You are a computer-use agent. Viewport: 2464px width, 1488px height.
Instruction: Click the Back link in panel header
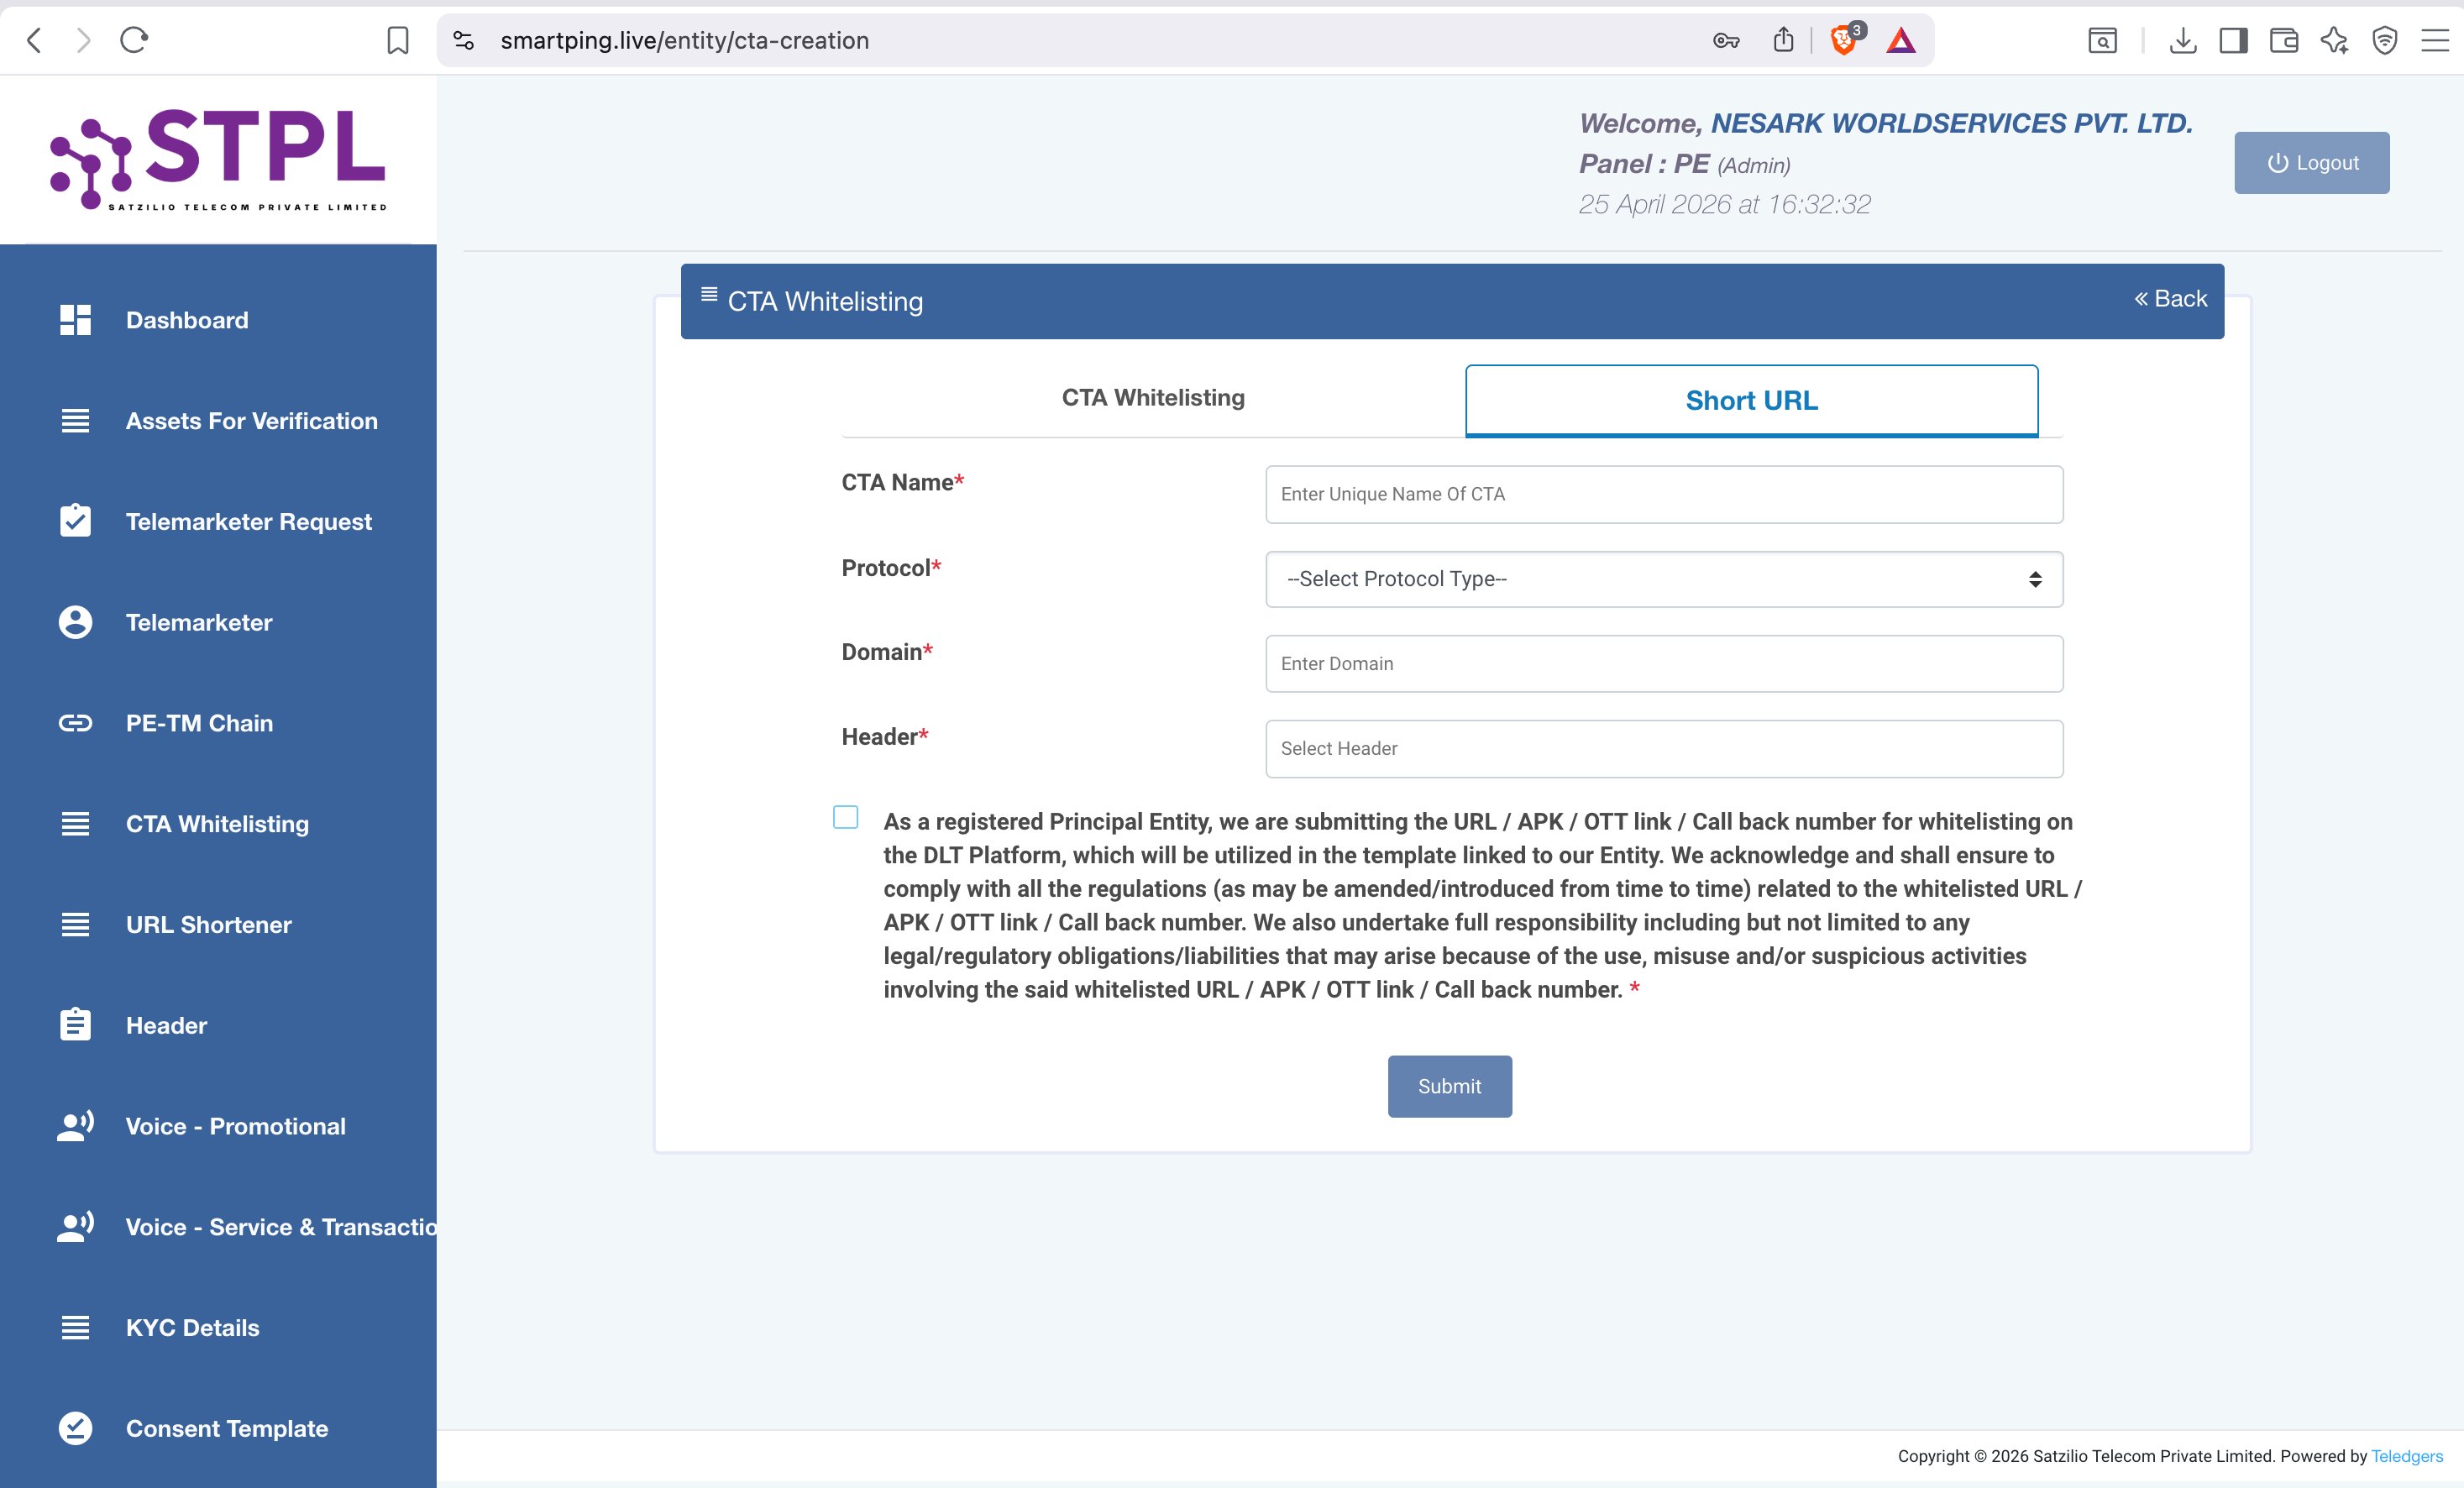2170,298
